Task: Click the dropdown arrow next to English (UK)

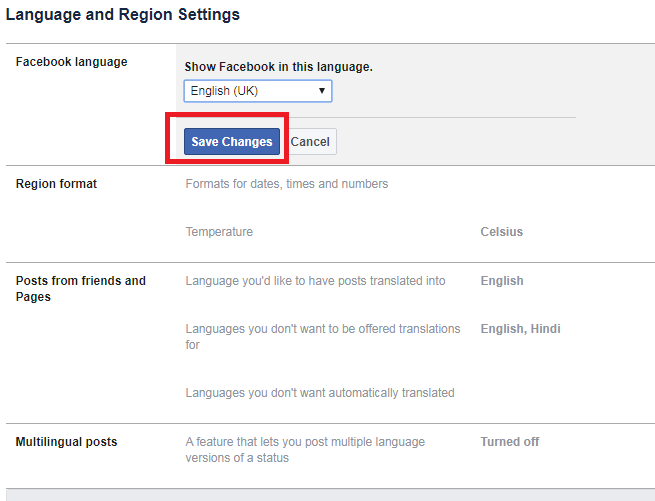Action: point(322,91)
